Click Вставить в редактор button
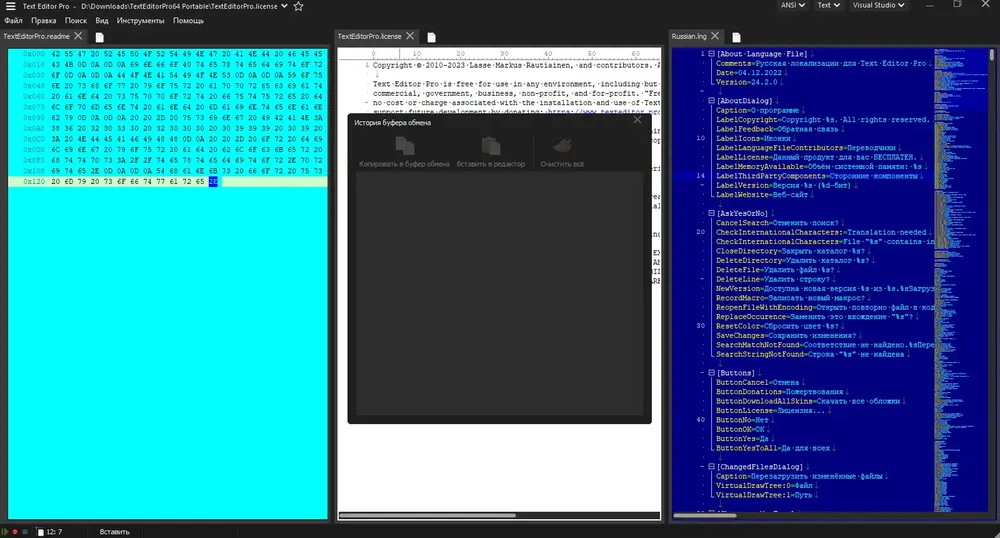The height and width of the screenshot is (538, 1000). point(490,152)
